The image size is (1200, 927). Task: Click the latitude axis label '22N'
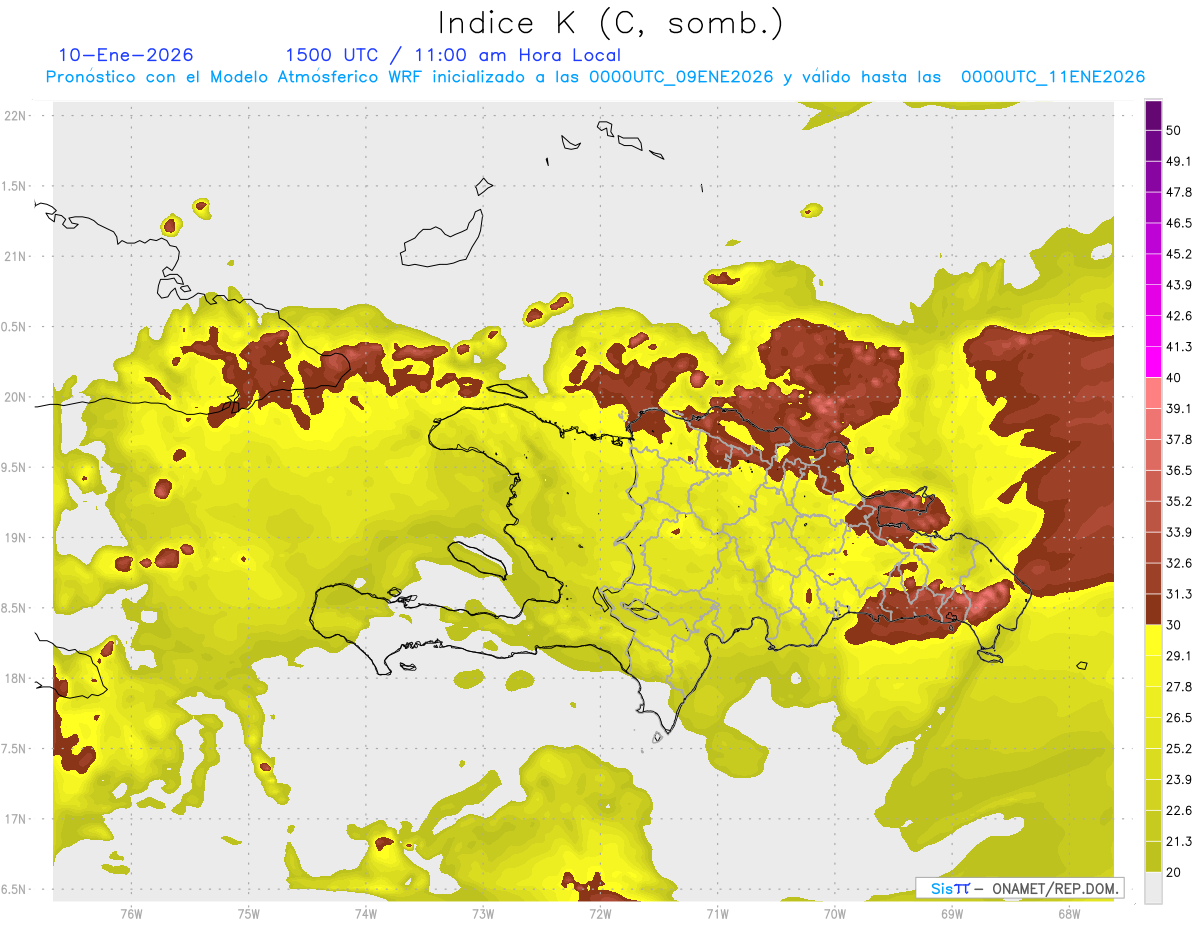coord(17,115)
